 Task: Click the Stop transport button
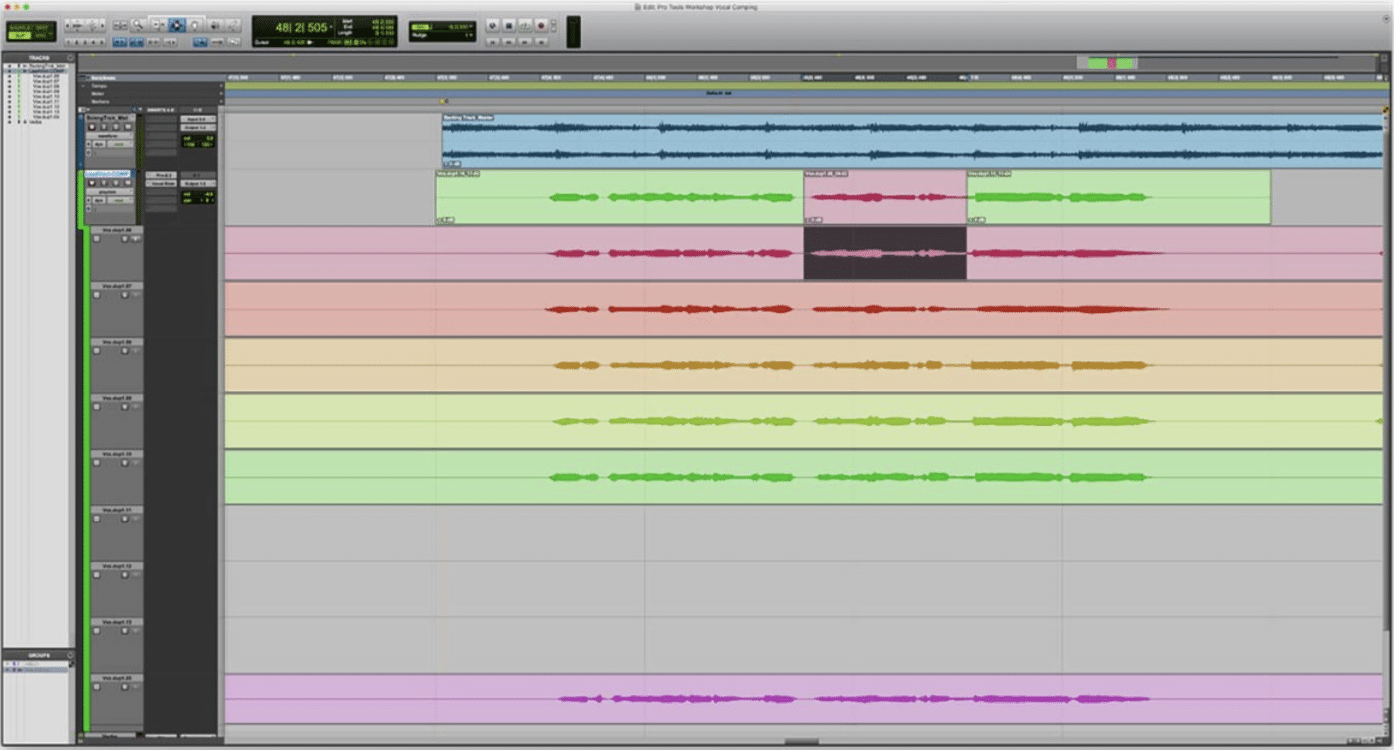(x=509, y=25)
